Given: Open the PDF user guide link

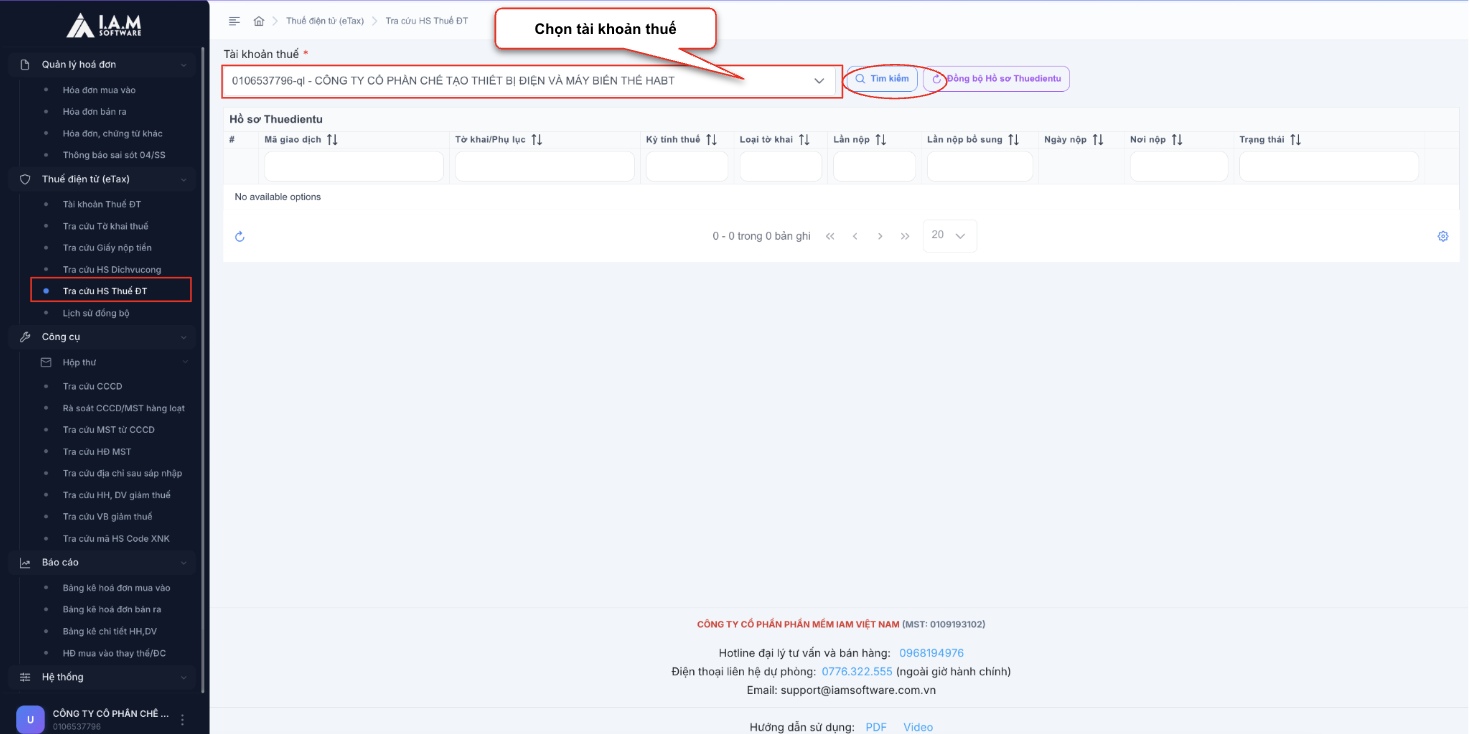Looking at the screenshot, I should point(876,727).
